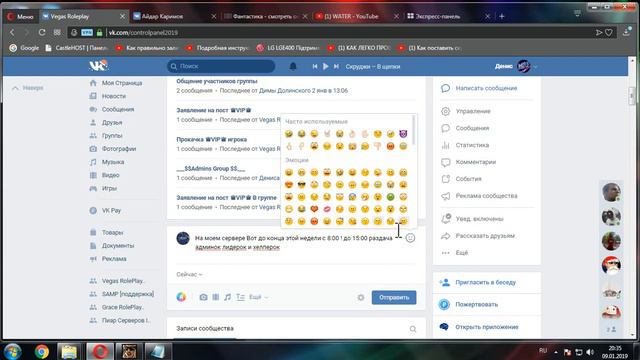Open the taskbar volume icon
Screen dimensions: 640x360
click(x=590, y=352)
